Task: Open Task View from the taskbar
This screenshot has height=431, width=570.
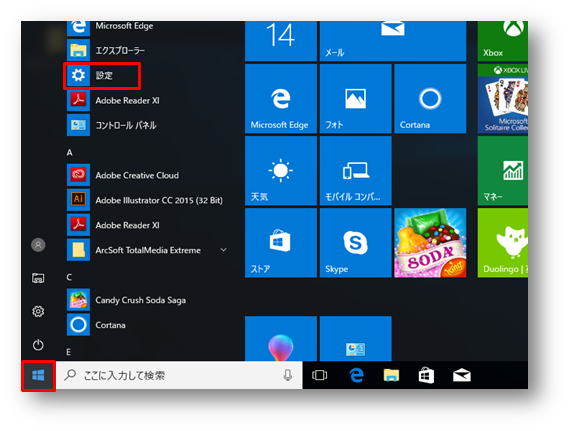Action: [x=320, y=375]
